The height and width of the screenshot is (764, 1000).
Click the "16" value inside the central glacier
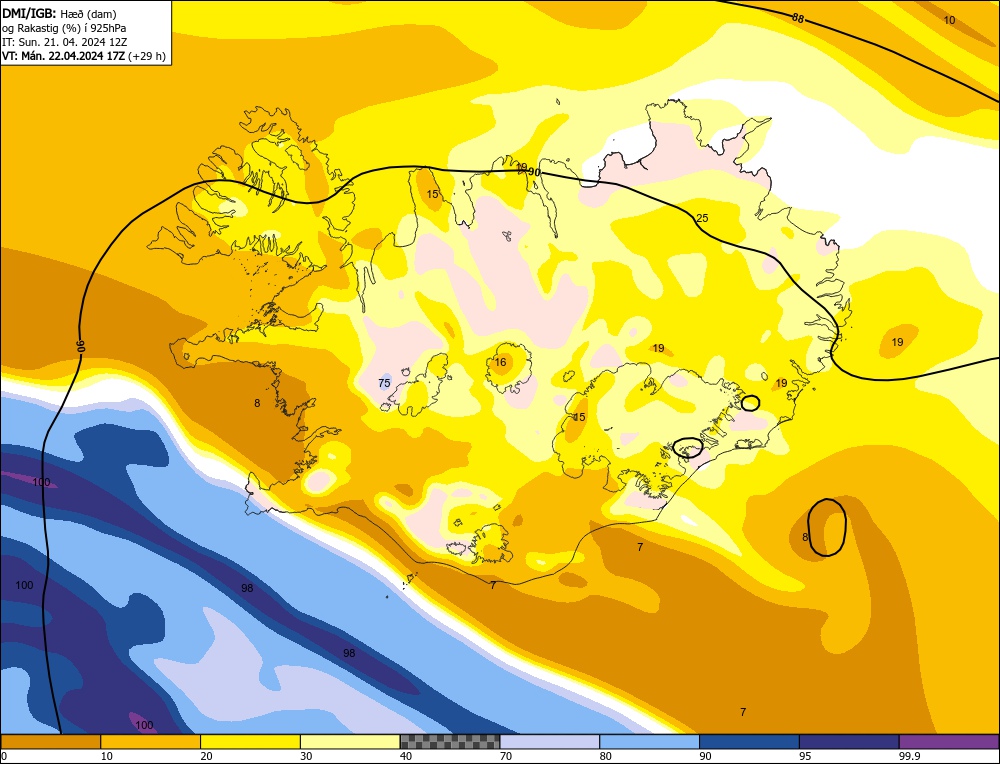coord(501,362)
